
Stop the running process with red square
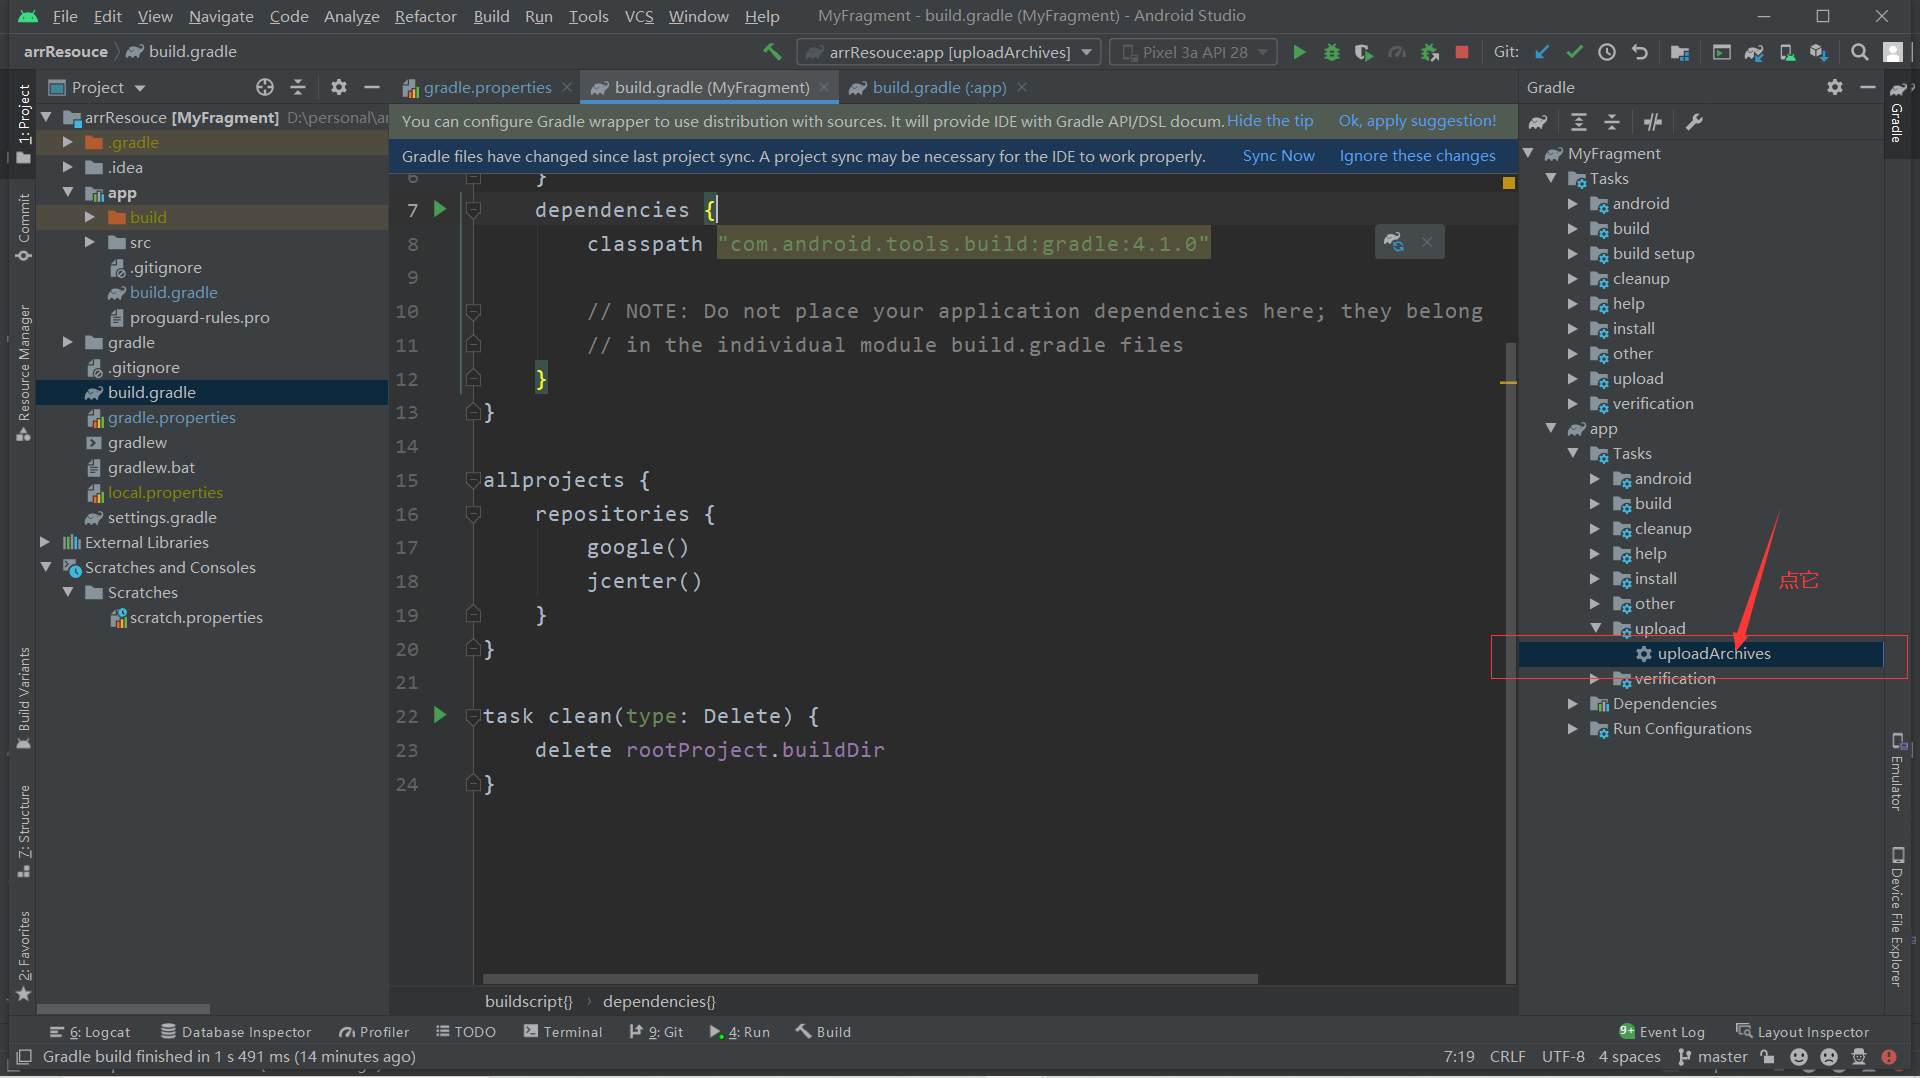click(1462, 52)
